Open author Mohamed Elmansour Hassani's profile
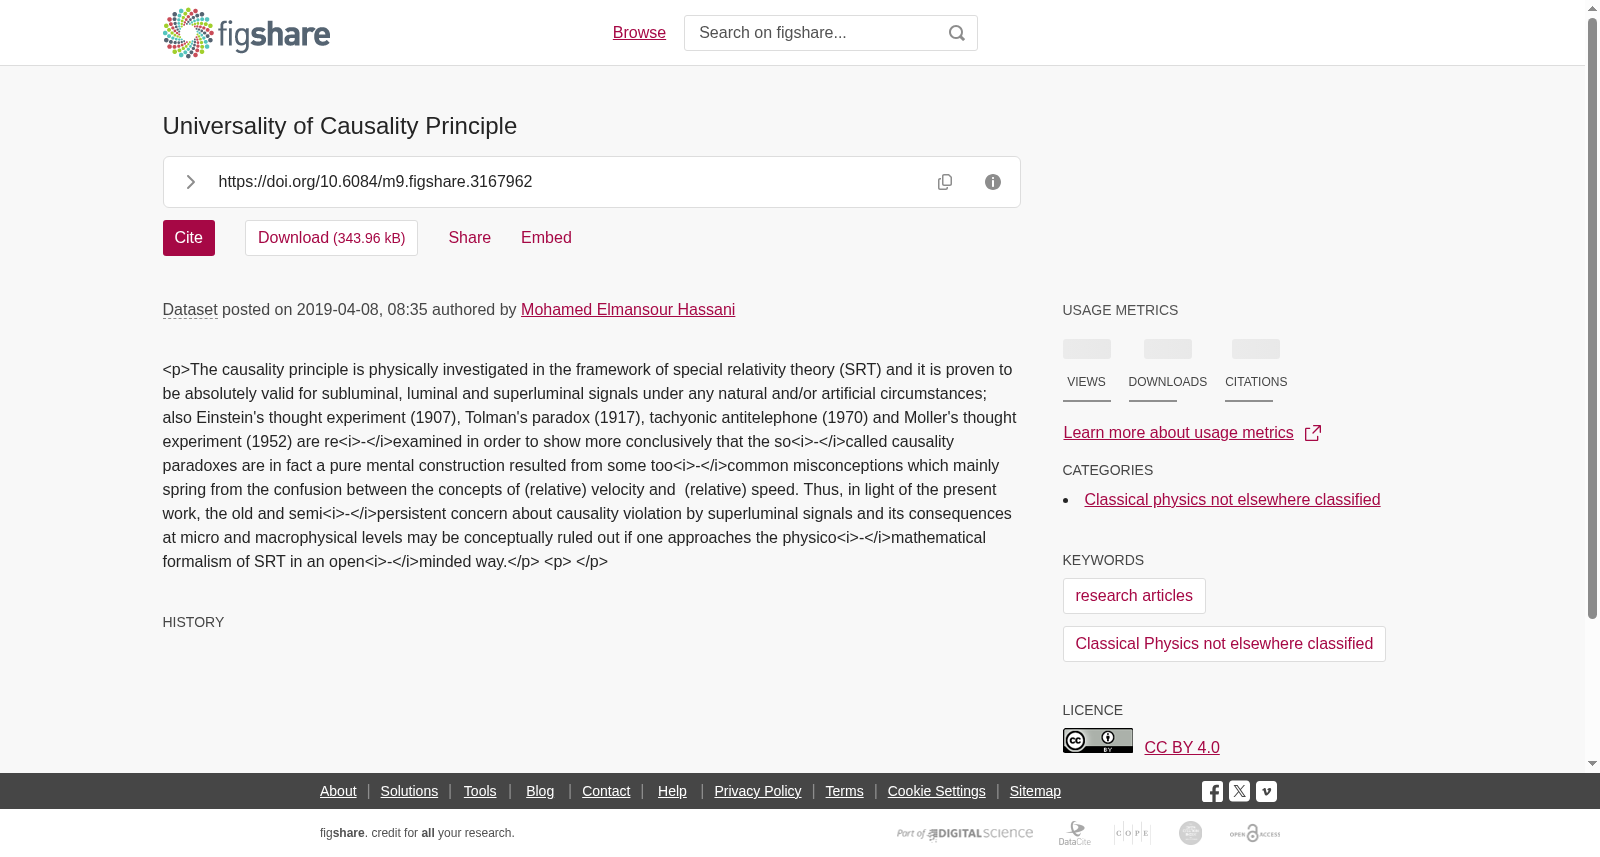This screenshot has width=1600, height=857. 628,310
